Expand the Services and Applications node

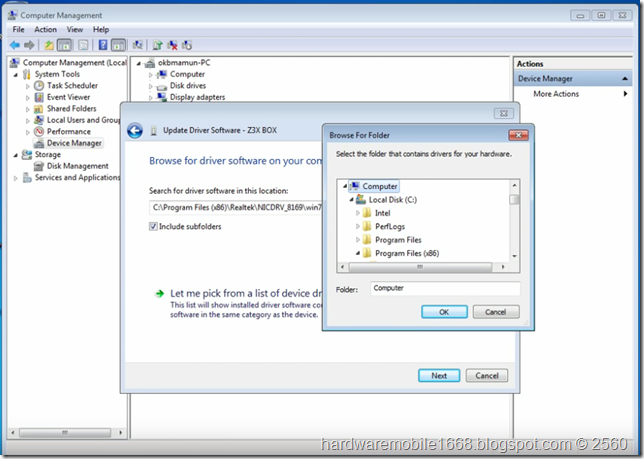click(16, 178)
